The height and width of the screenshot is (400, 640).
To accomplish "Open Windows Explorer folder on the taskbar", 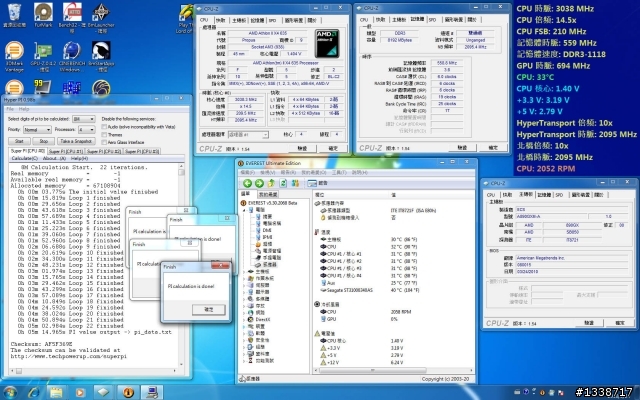I will [56, 392].
